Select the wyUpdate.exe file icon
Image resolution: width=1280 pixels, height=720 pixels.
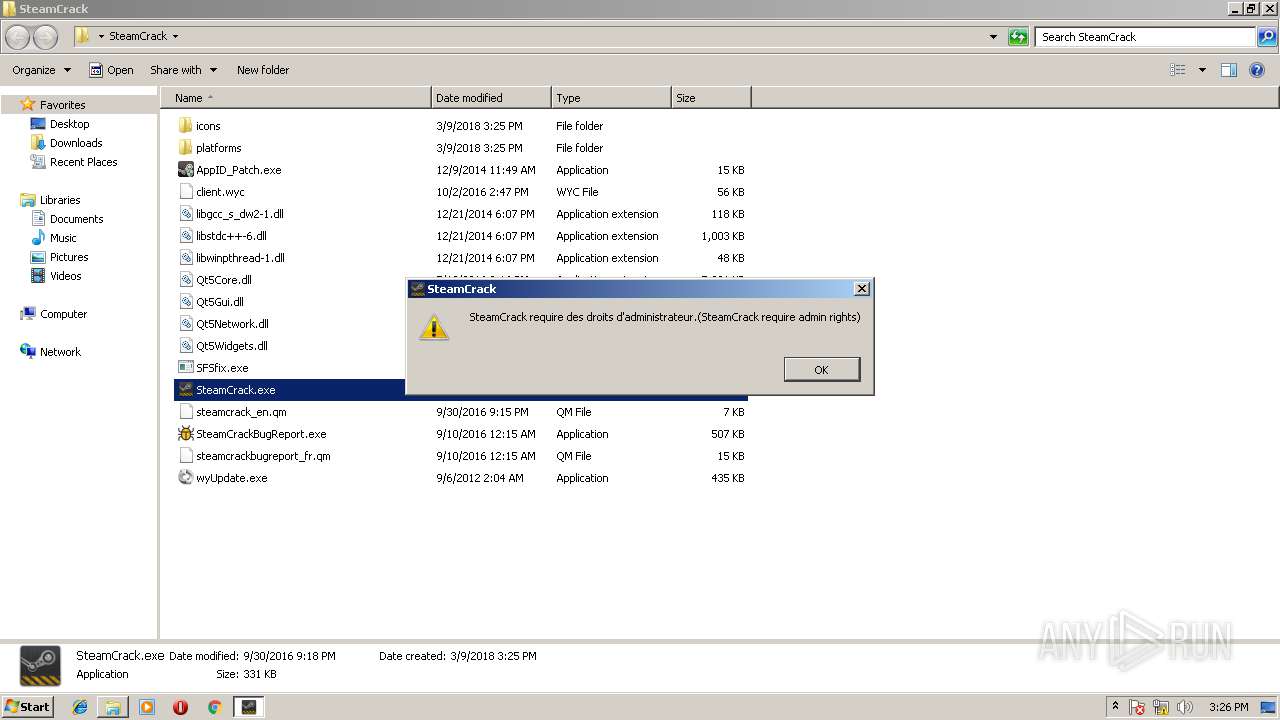click(185, 478)
